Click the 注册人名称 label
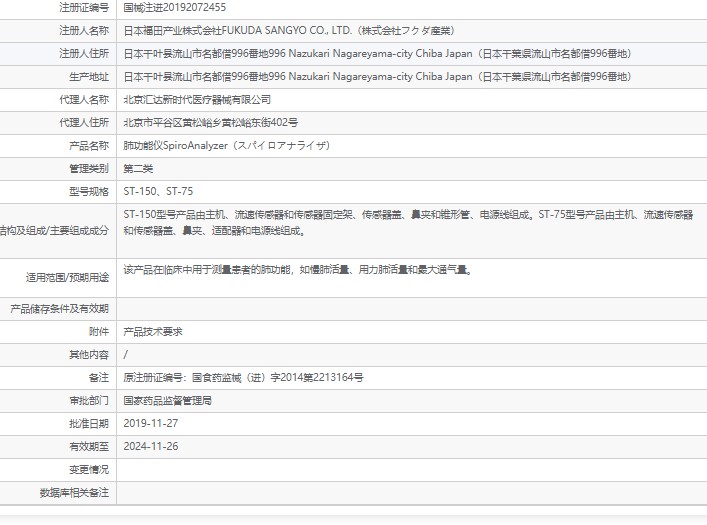707x525 pixels. point(84,31)
